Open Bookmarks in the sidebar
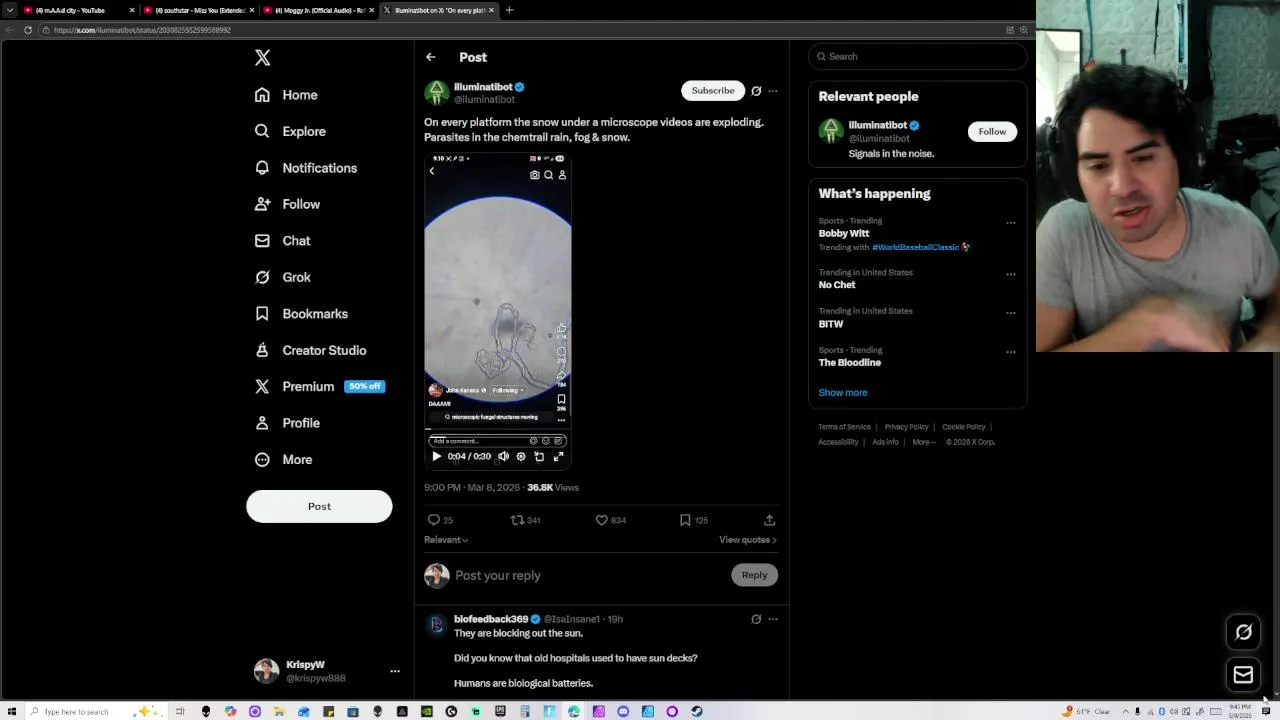Screen dimensions: 1280x720 (301, 314)
